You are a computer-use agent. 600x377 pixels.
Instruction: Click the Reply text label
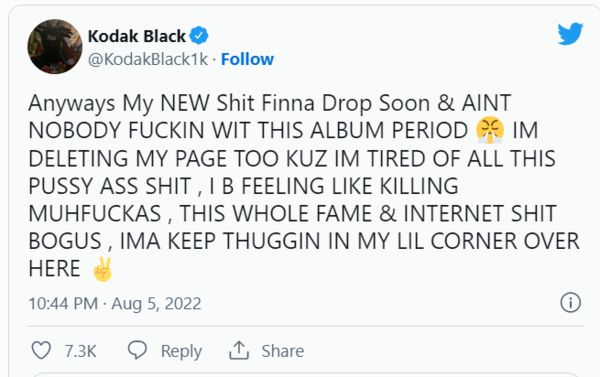click(x=181, y=351)
